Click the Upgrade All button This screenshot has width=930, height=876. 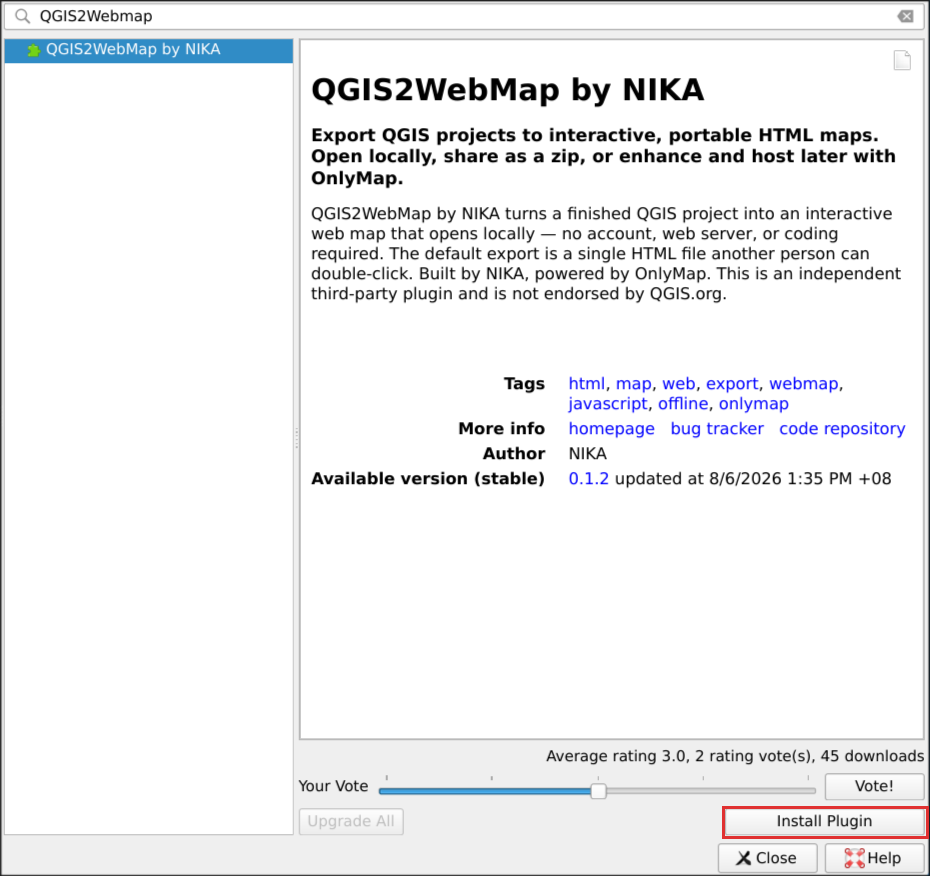(351, 821)
